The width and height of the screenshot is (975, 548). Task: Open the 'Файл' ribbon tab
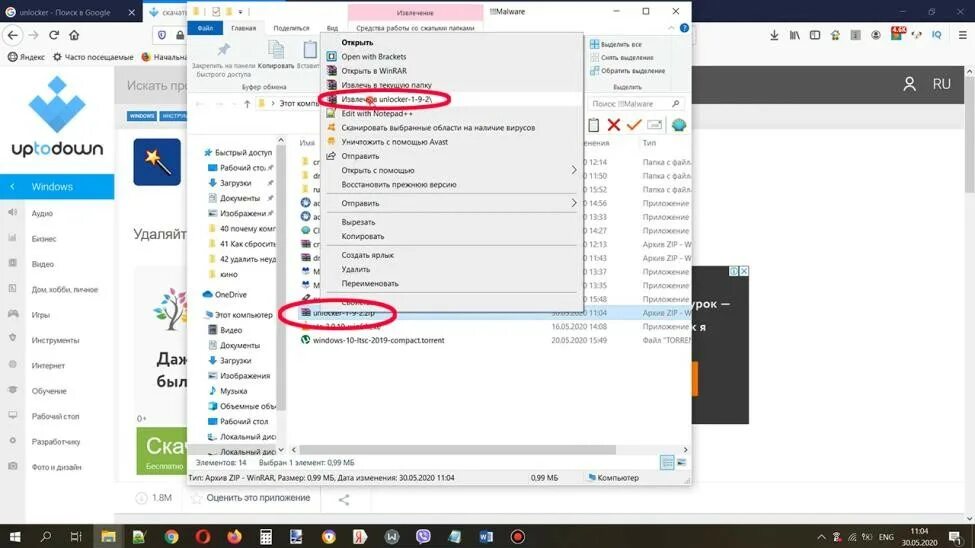tap(205, 28)
